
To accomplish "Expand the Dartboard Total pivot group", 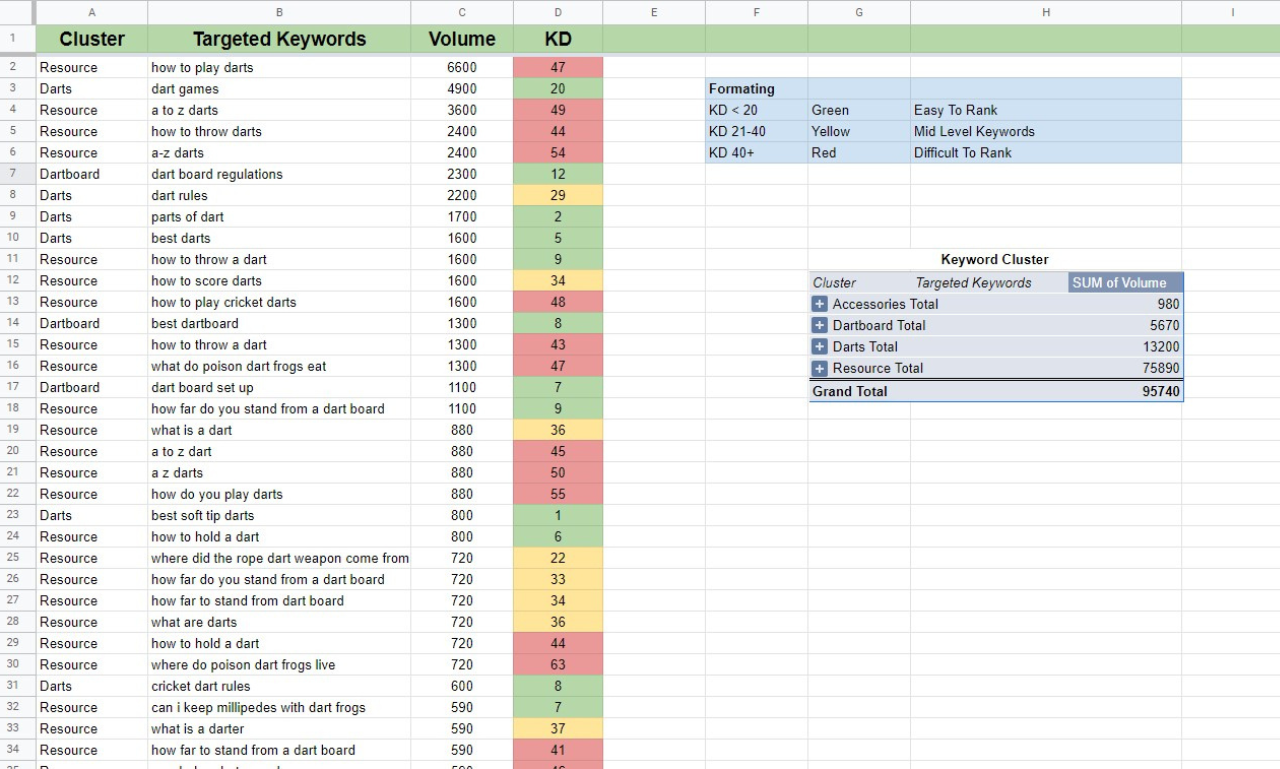I will pyautogui.click(x=820, y=325).
